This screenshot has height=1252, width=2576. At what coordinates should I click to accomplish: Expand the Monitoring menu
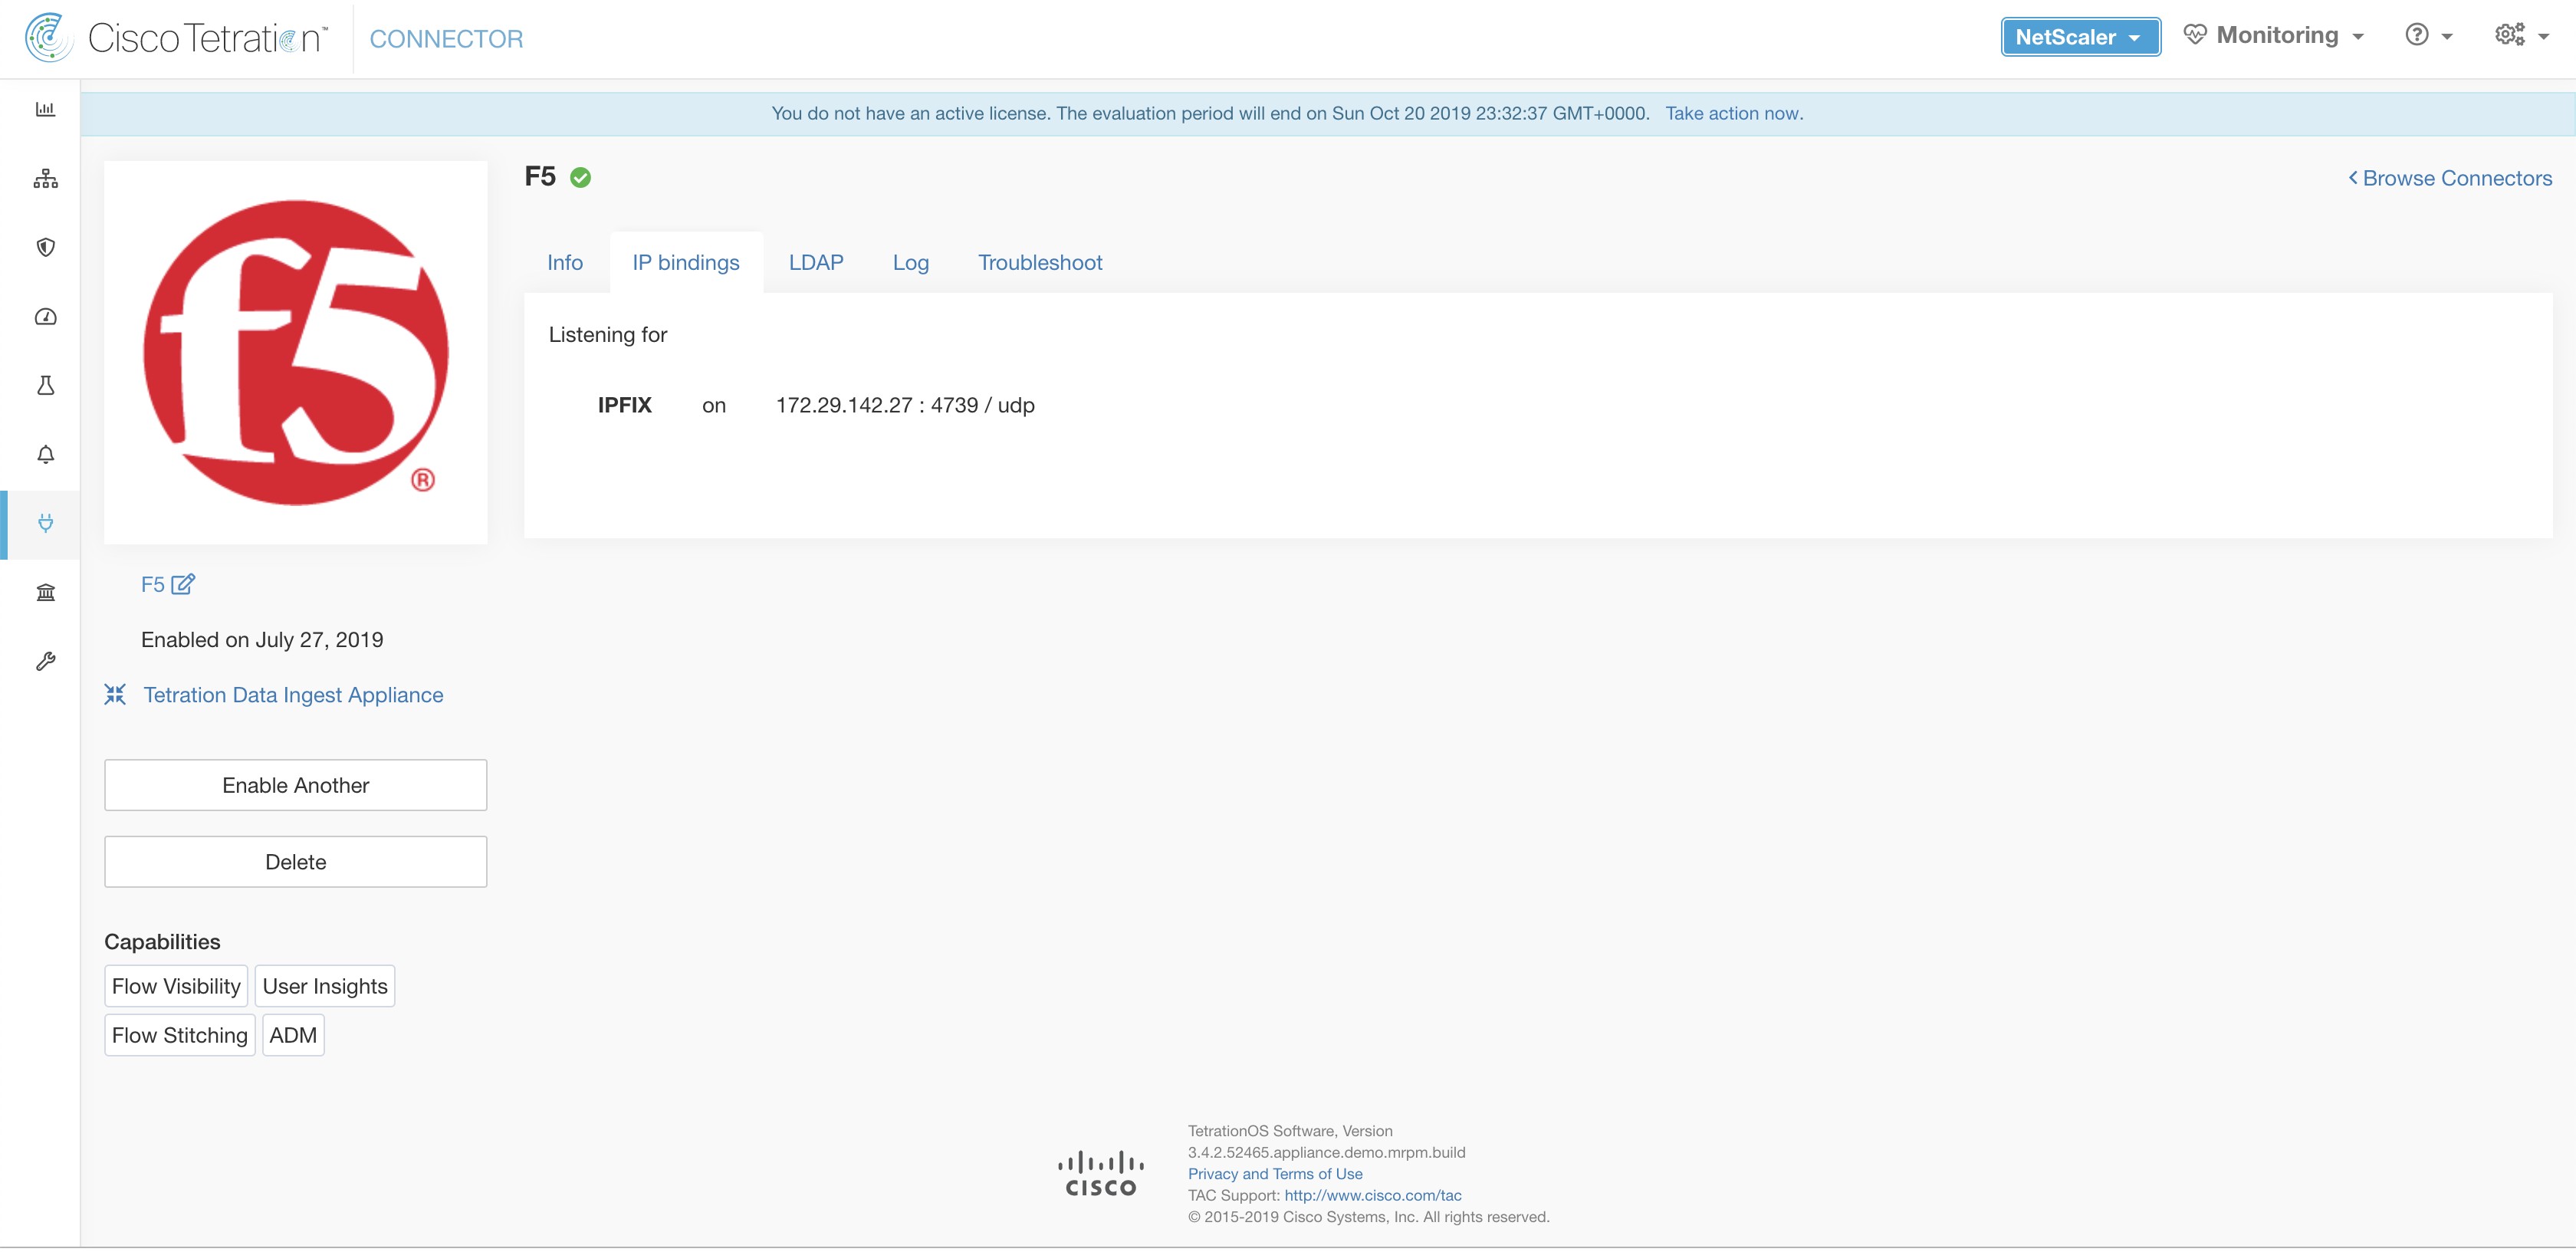[2274, 36]
